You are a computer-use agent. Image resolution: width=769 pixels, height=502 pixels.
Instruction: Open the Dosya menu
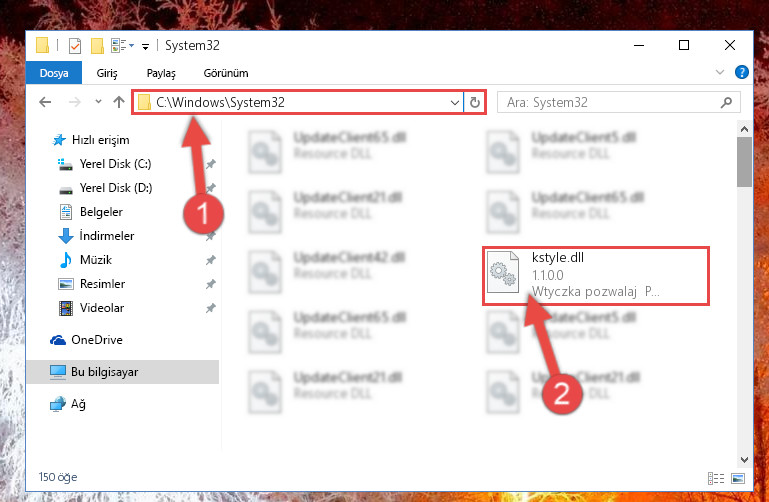pos(54,73)
